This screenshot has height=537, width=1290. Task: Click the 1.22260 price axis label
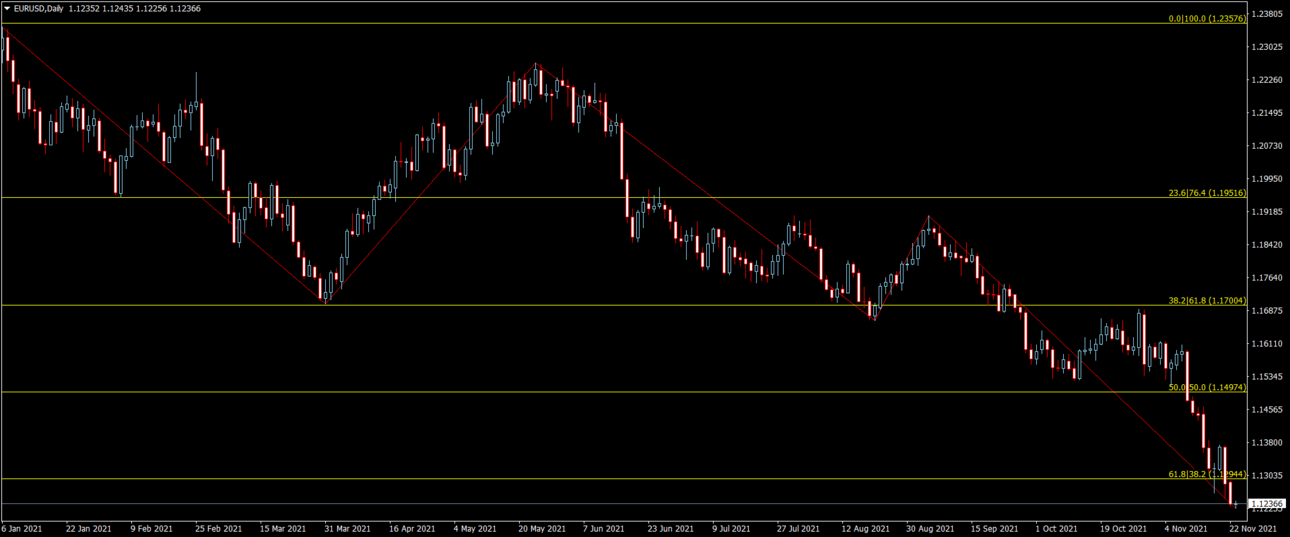[1268, 80]
